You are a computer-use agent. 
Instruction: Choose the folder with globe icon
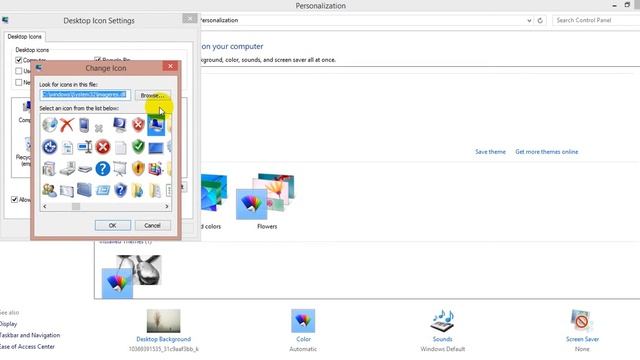138,190
